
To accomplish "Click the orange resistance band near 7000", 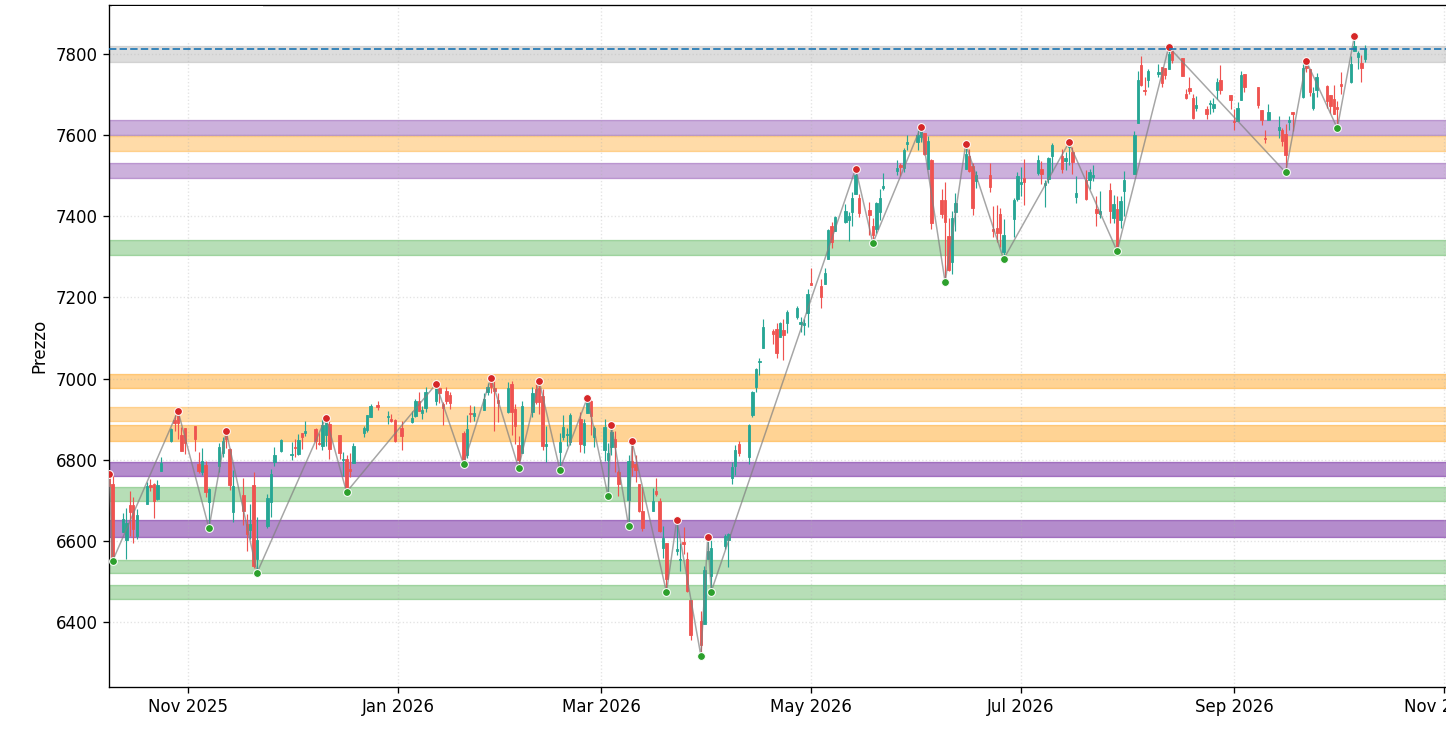I will point(777,381).
